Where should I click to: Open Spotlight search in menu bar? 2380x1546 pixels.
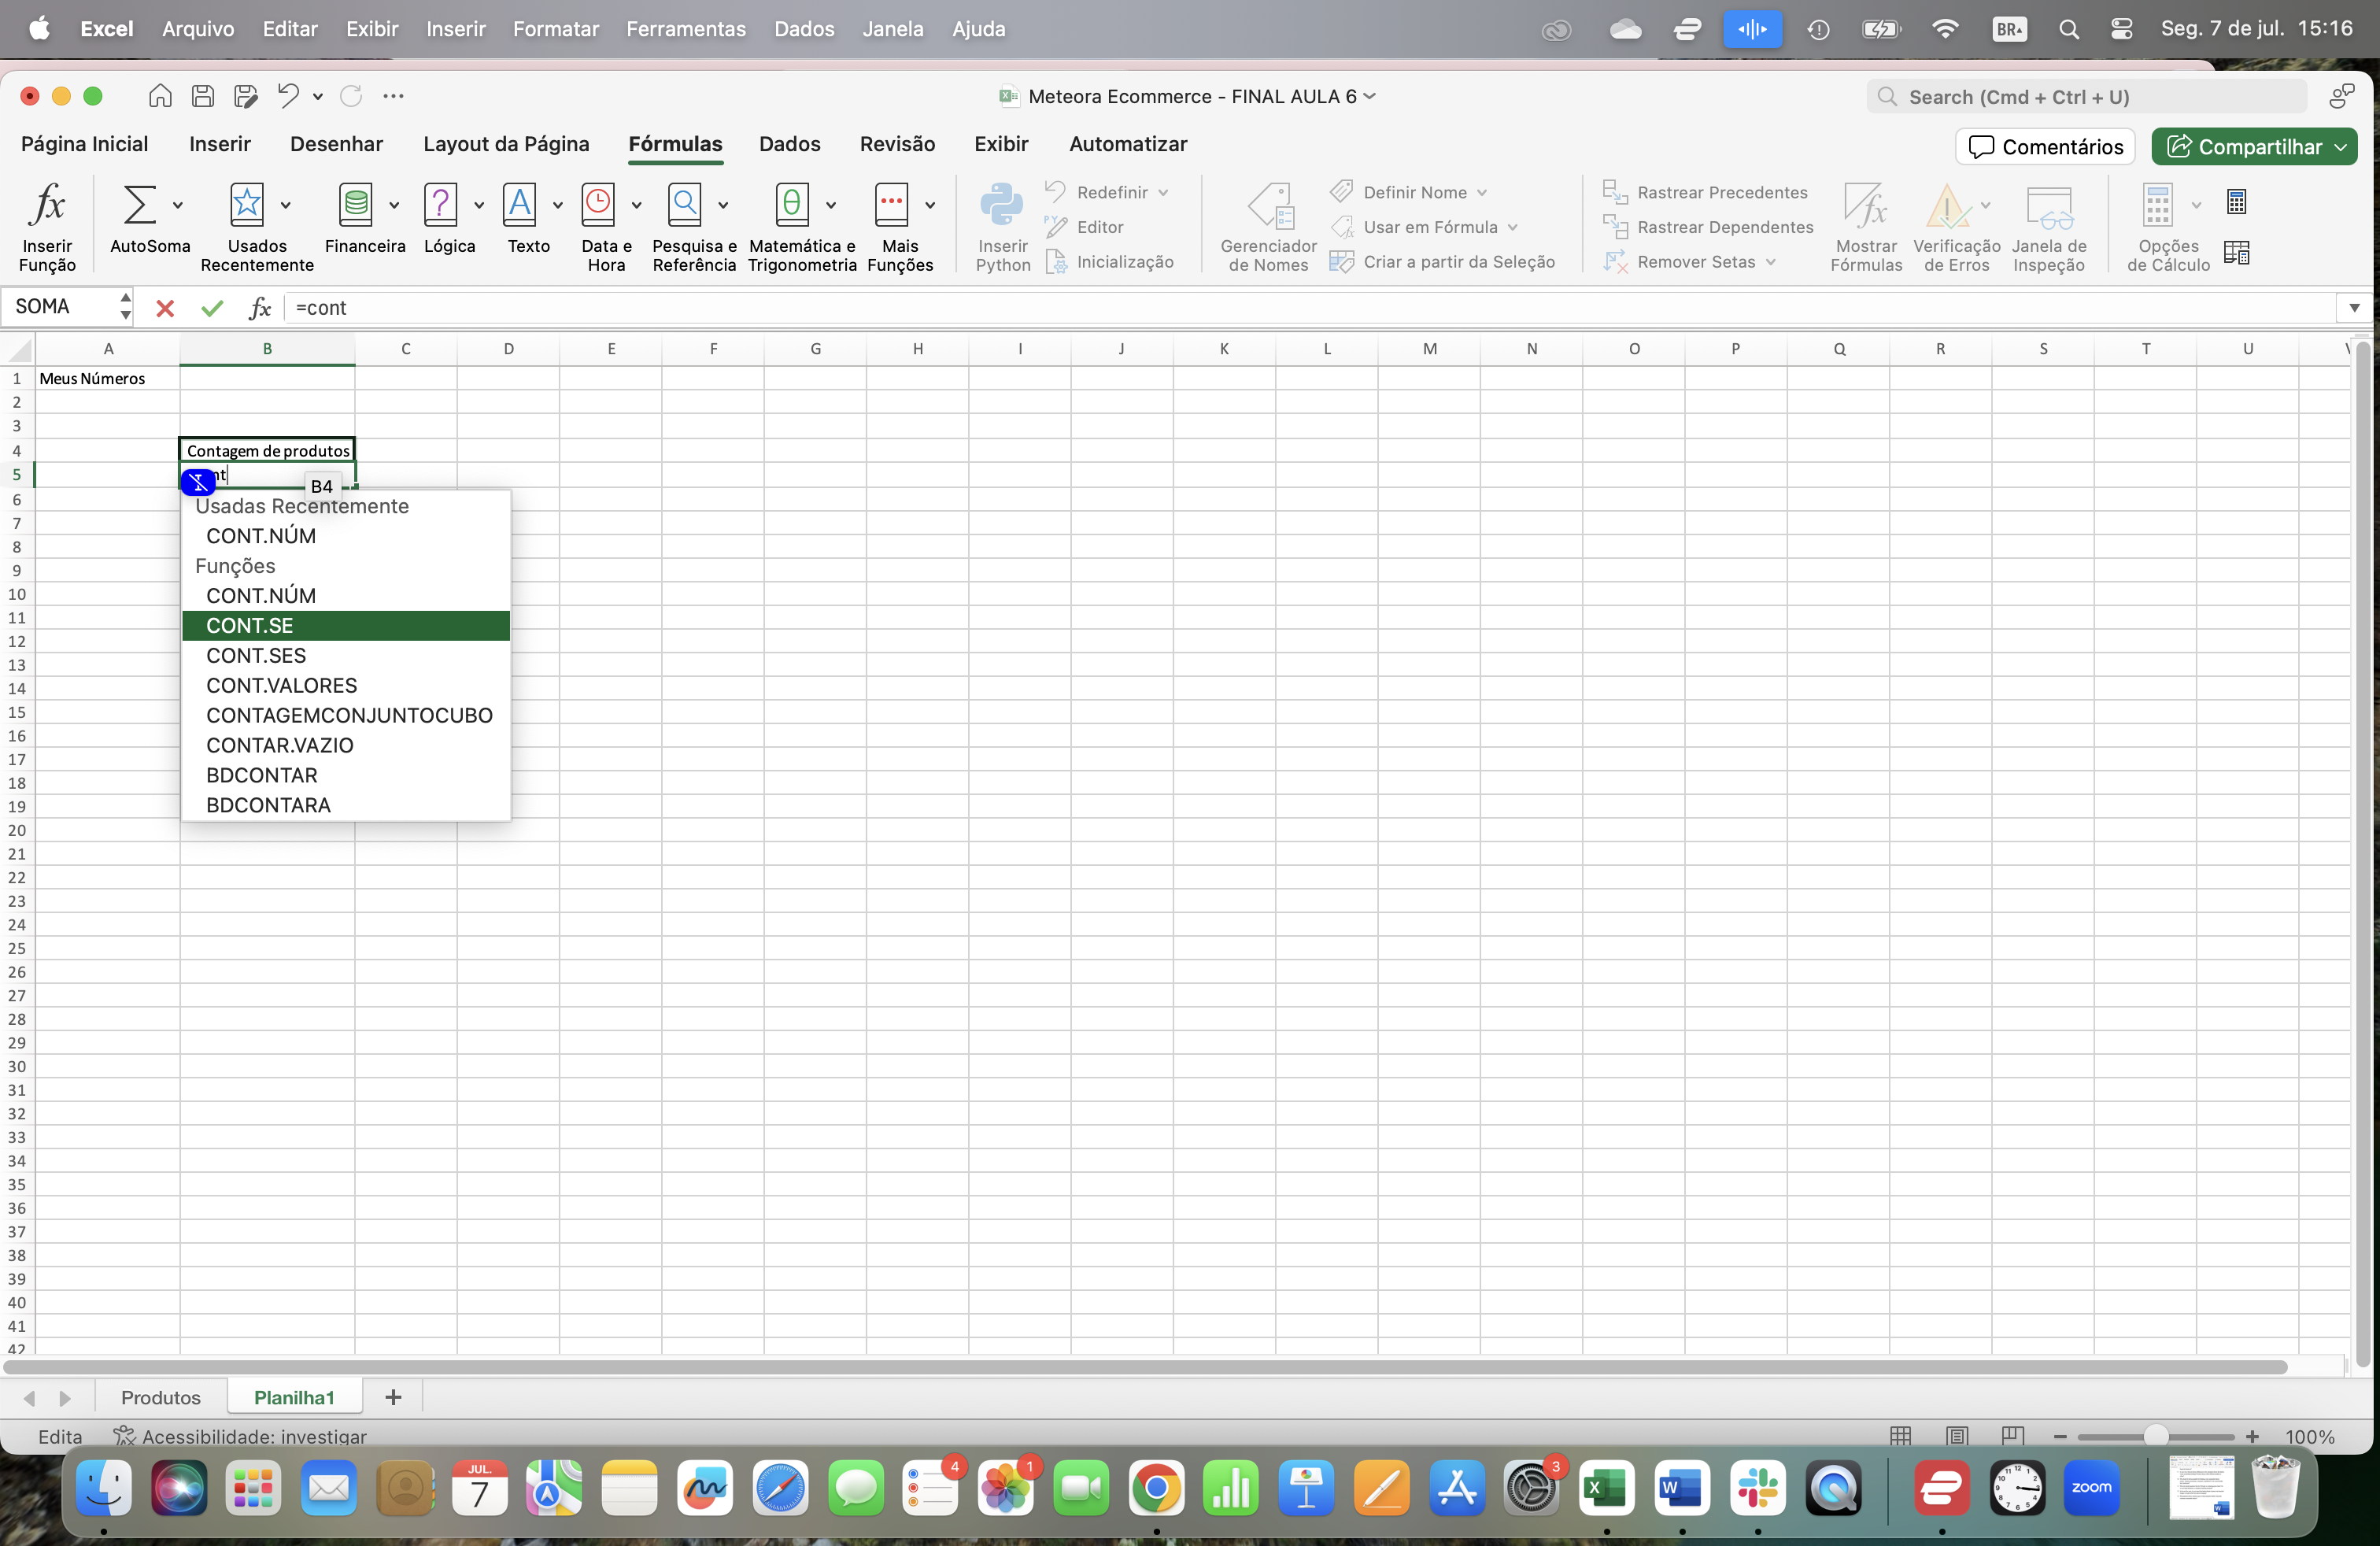pos(2069,29)
